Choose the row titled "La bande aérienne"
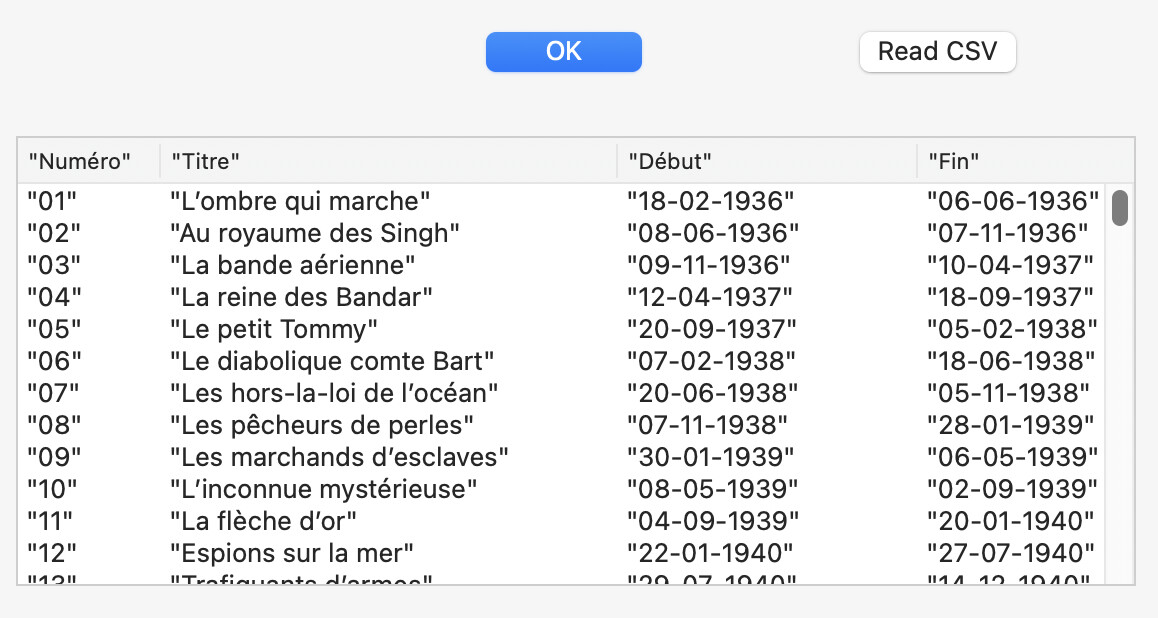The width and height of the screenshot is (1158, 618). click(292, 265)
